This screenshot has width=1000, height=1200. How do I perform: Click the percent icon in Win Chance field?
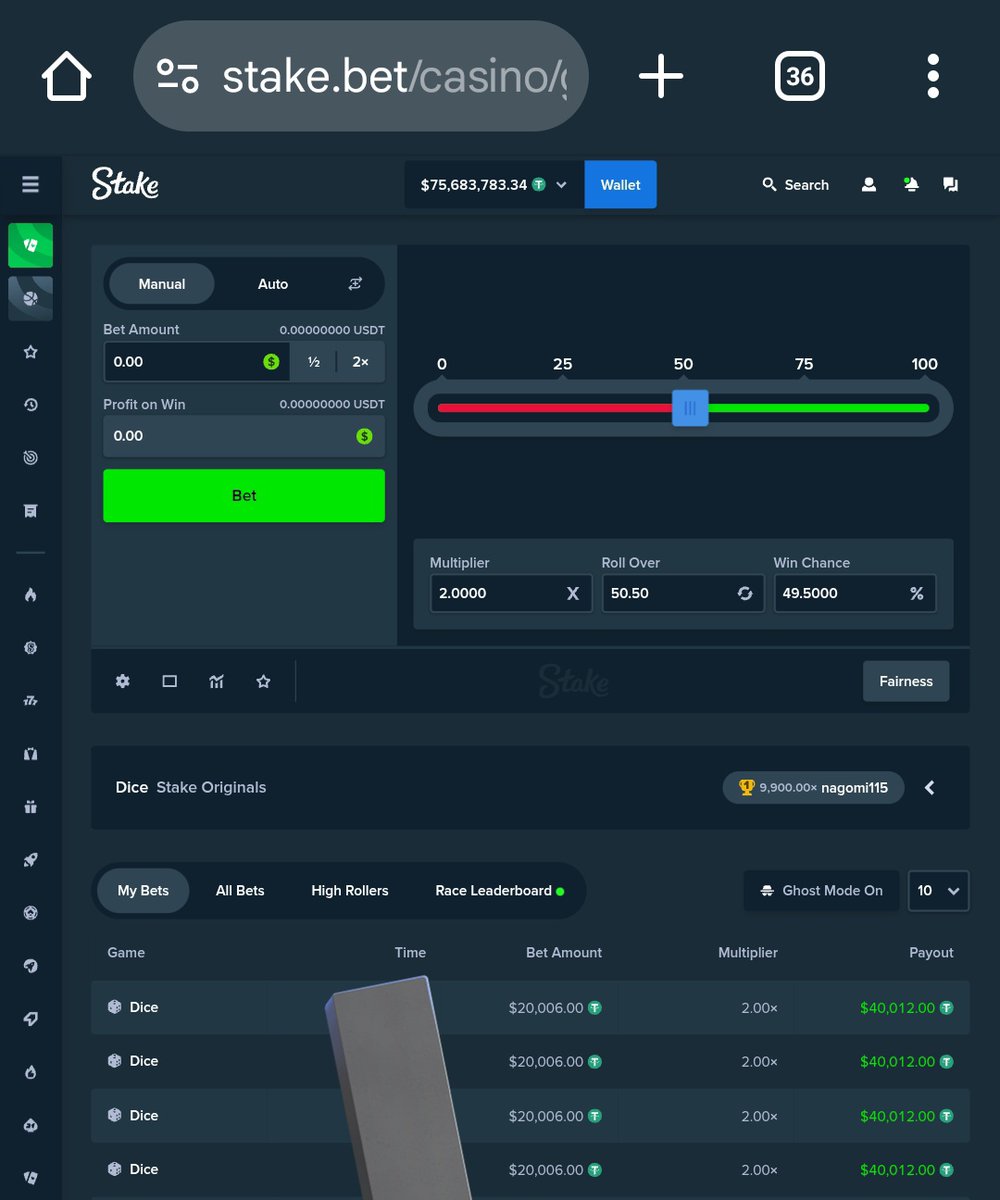(x=917, y=593)
